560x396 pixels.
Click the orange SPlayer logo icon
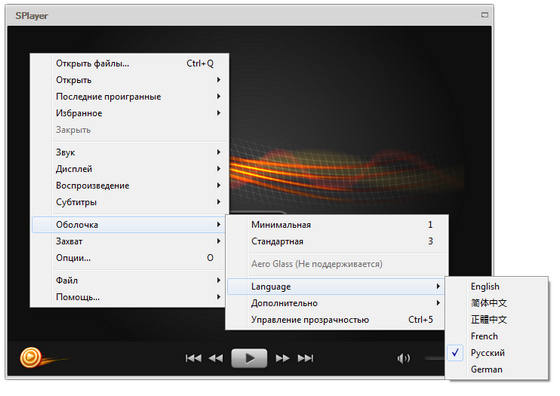[31, 357]
